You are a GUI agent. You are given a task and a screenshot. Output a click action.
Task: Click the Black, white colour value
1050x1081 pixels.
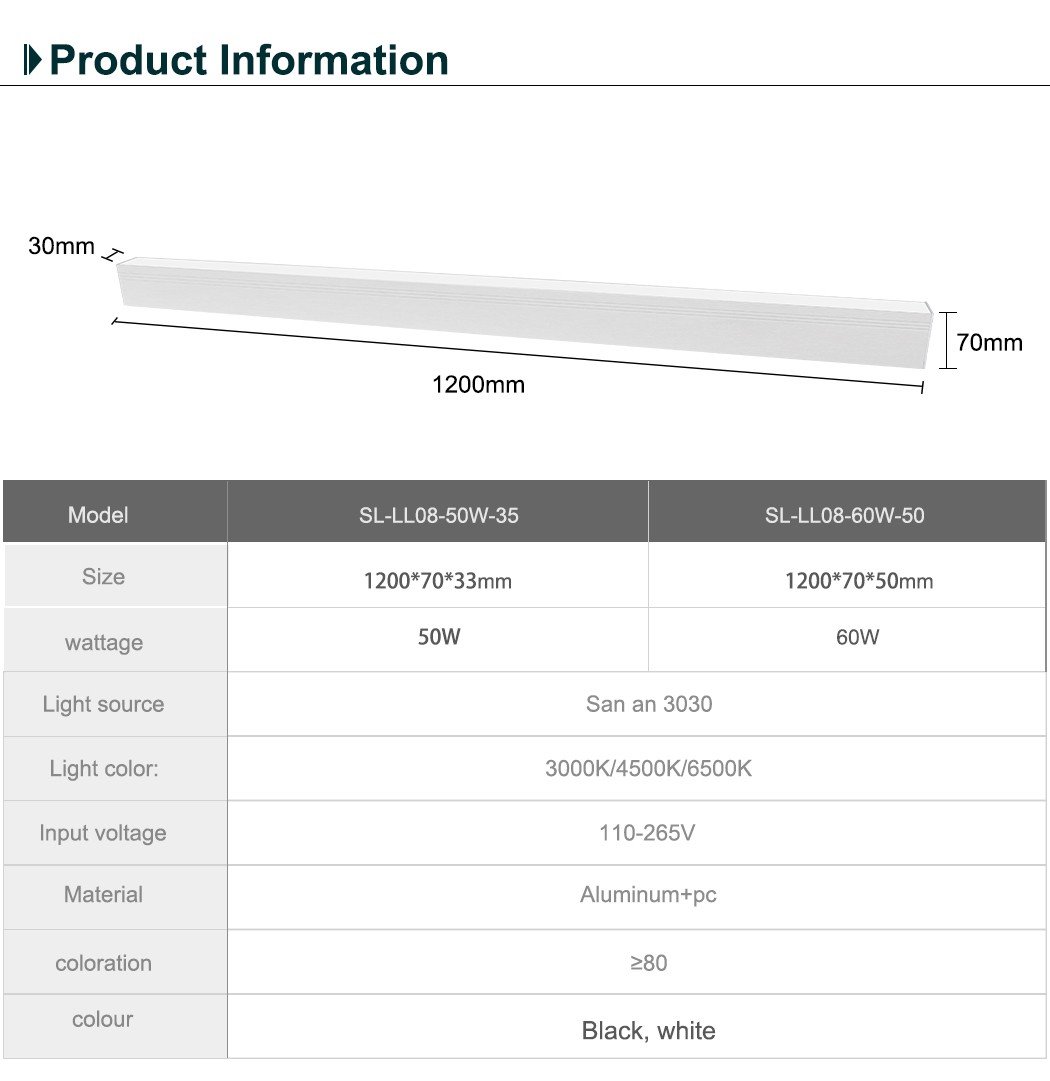pyautogui.click(x=648, y=1030)
